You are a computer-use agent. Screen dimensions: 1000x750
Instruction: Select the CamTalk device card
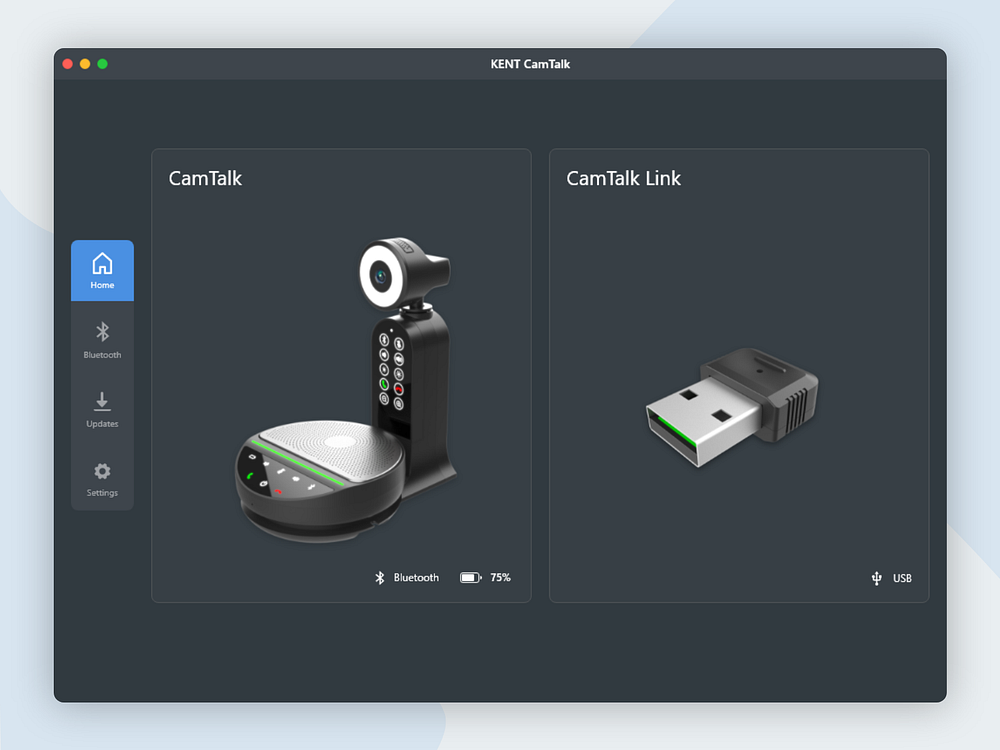point(341,375)
